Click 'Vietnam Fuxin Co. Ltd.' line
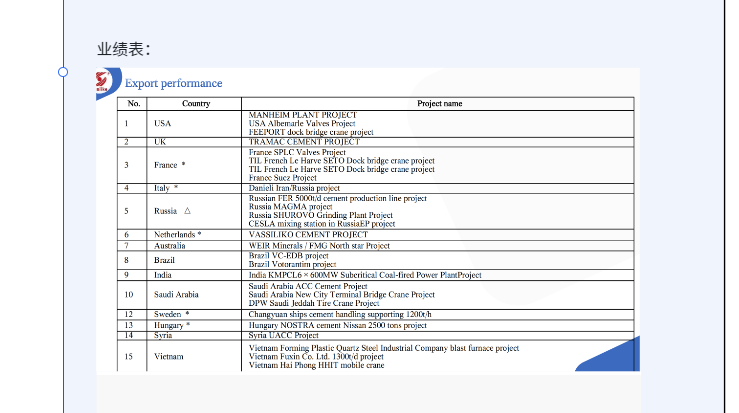 point(316,356)
